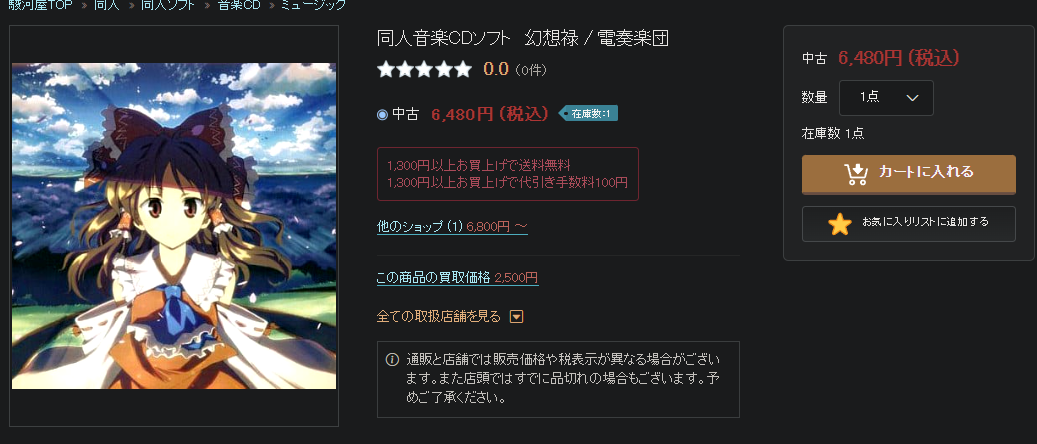Click the fifth rating star
The height and width of the screenshot is (444, 1037).
(463, 69)
